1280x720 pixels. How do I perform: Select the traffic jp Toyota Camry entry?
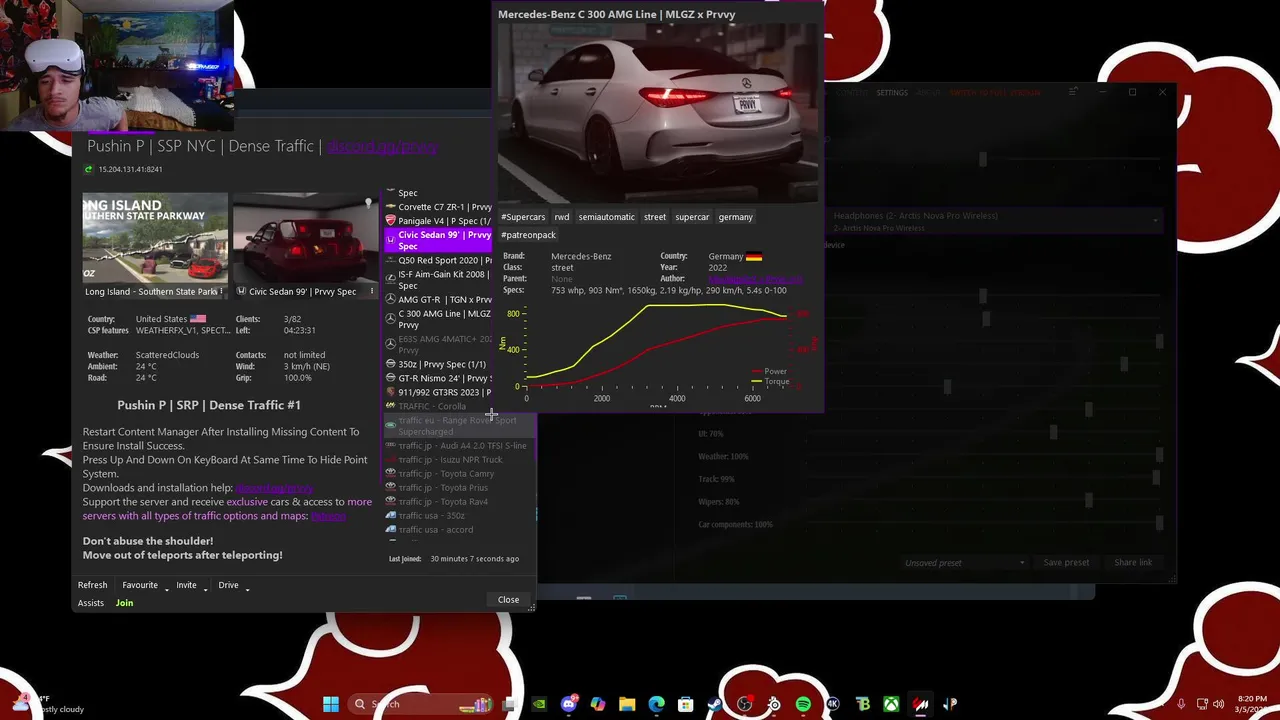(460, 474)
